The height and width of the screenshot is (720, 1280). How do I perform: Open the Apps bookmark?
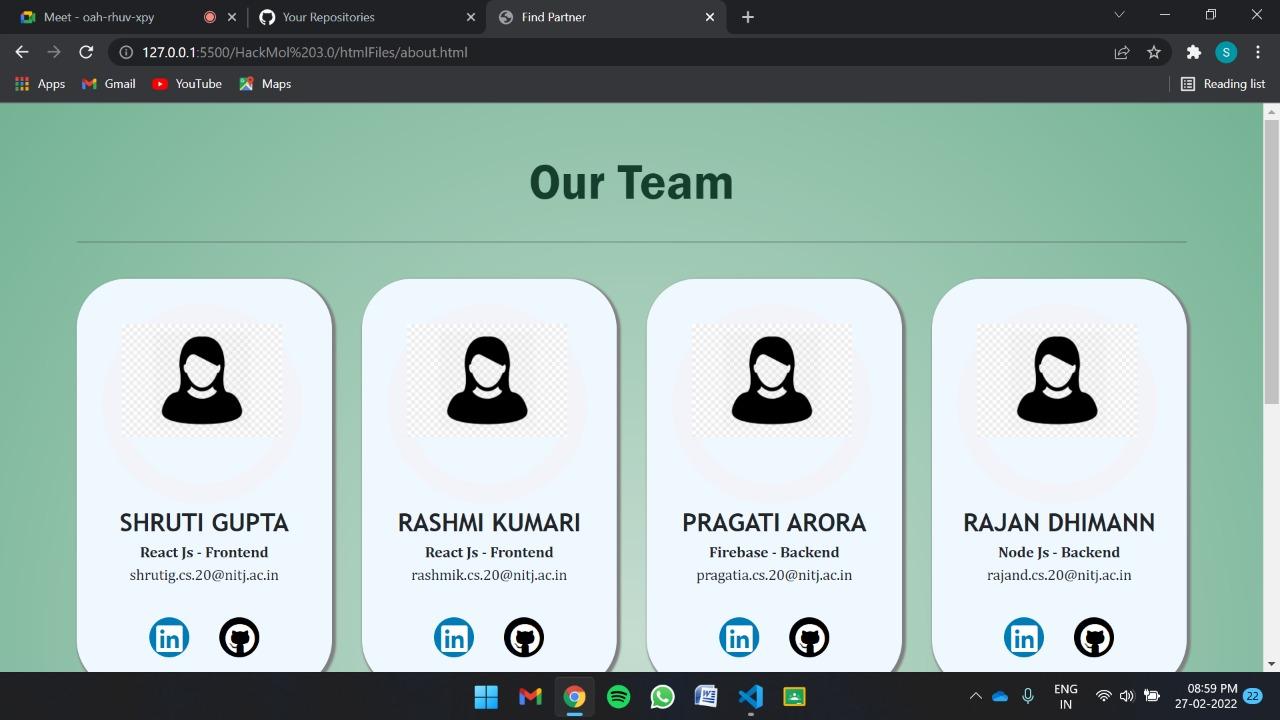[40, 84]
